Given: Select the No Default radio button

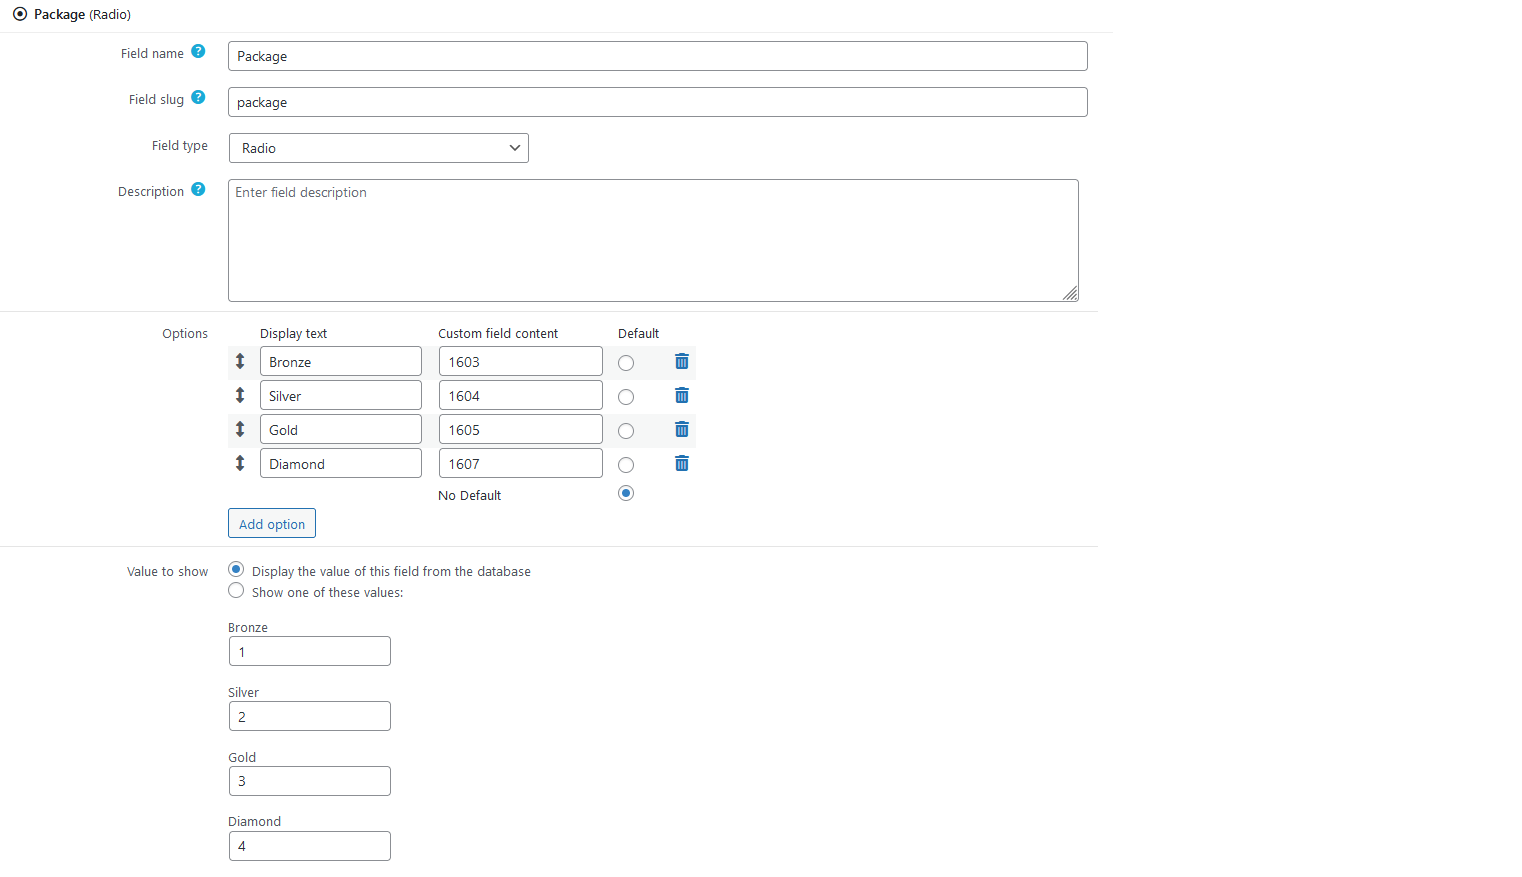Looking at the screenshot, I should [x=626, y=493].
